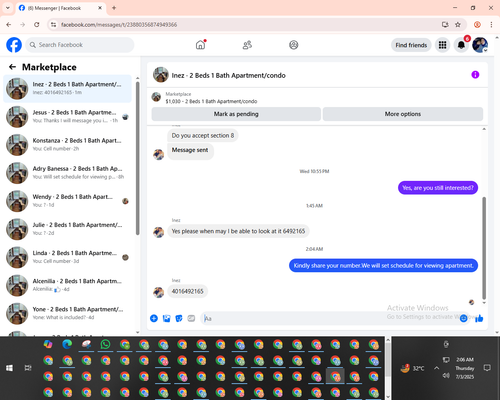Go back using the Marketplace back arrow

[12, 67]
